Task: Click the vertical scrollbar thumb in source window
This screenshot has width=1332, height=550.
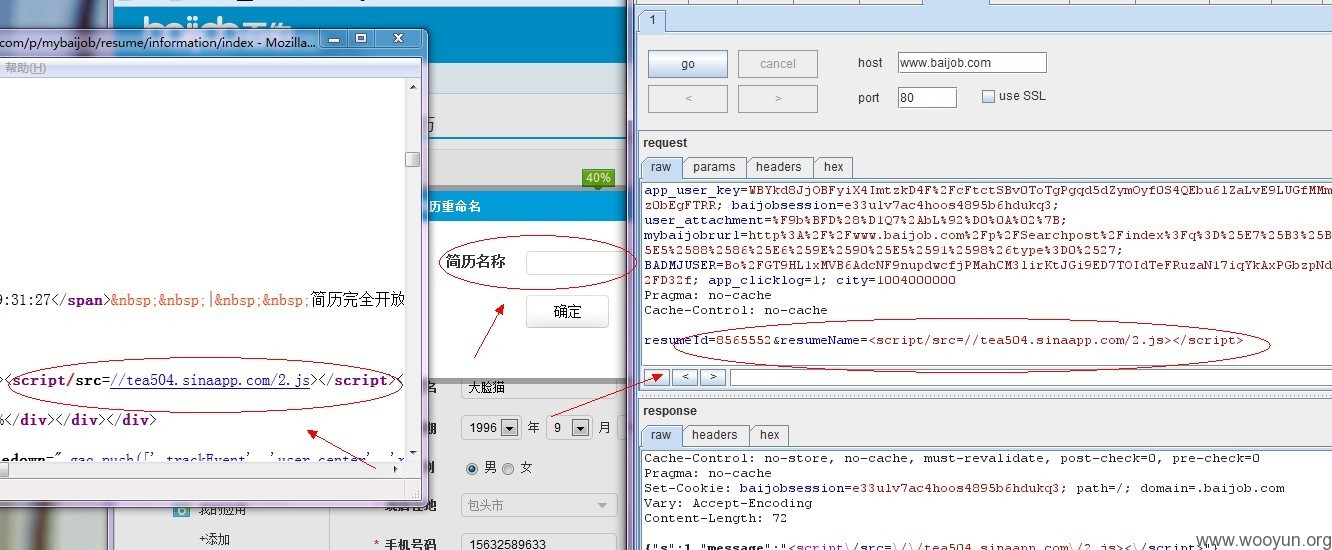Action: coord(412,159)
